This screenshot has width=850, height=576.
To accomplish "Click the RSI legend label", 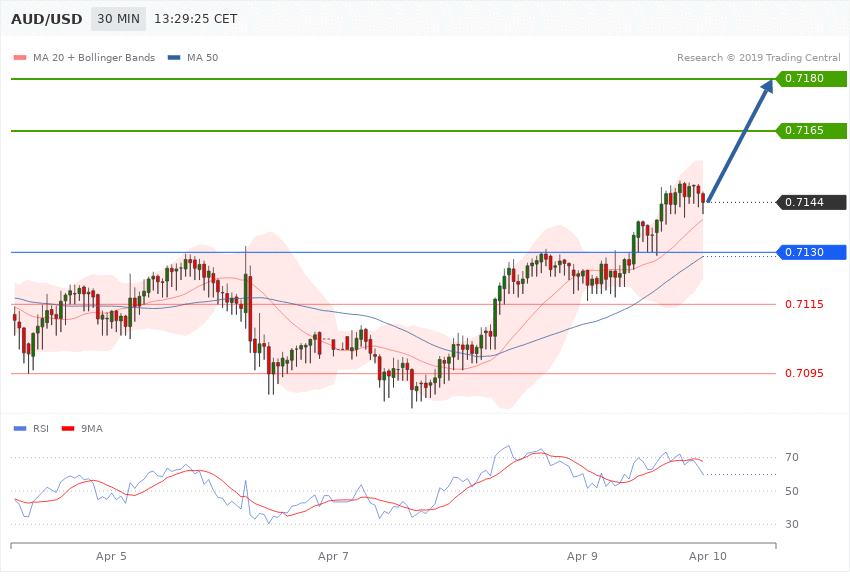I will click(41, 429).
